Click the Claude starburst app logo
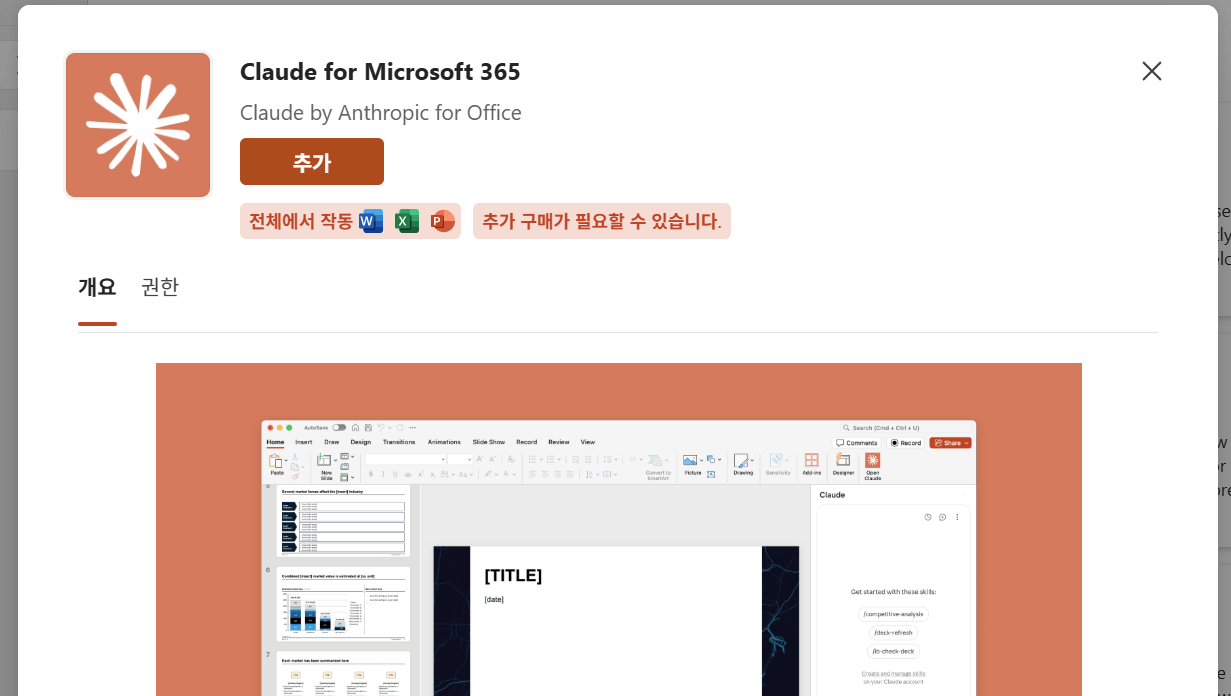This screenshot has height=696, width=1231. 138,125
